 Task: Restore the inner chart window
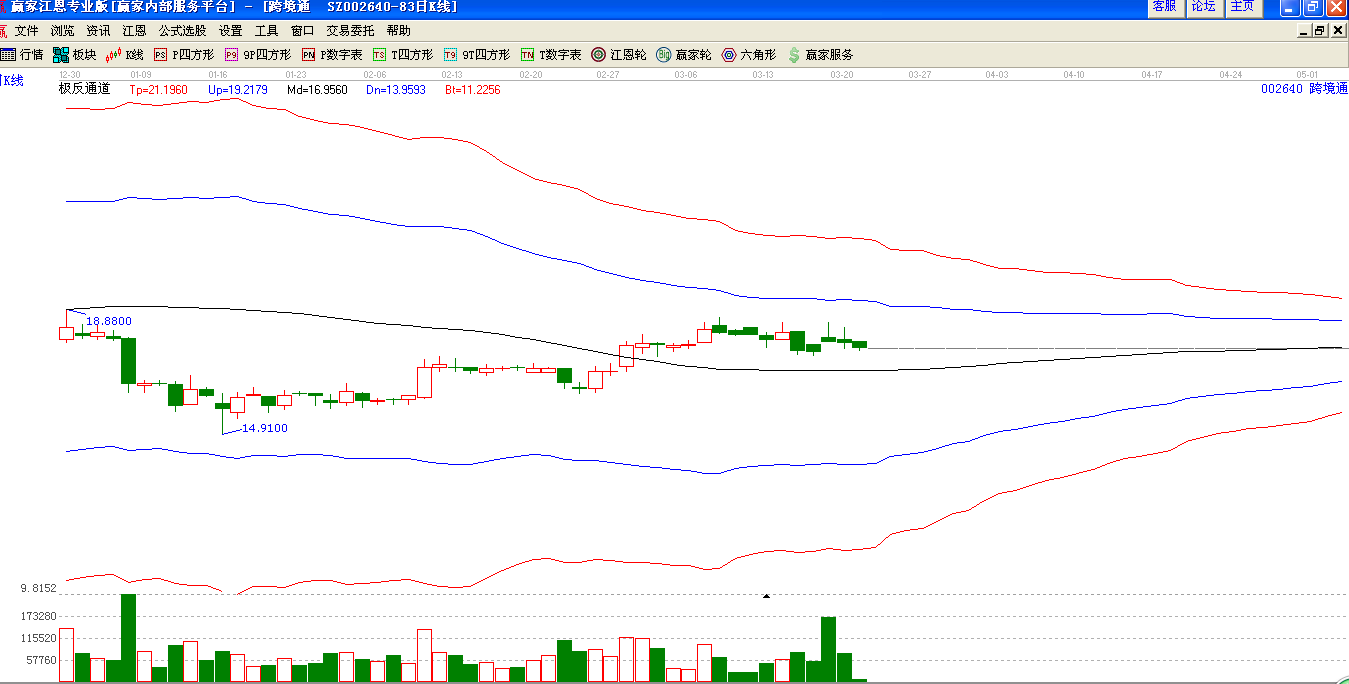(1319, 31)
